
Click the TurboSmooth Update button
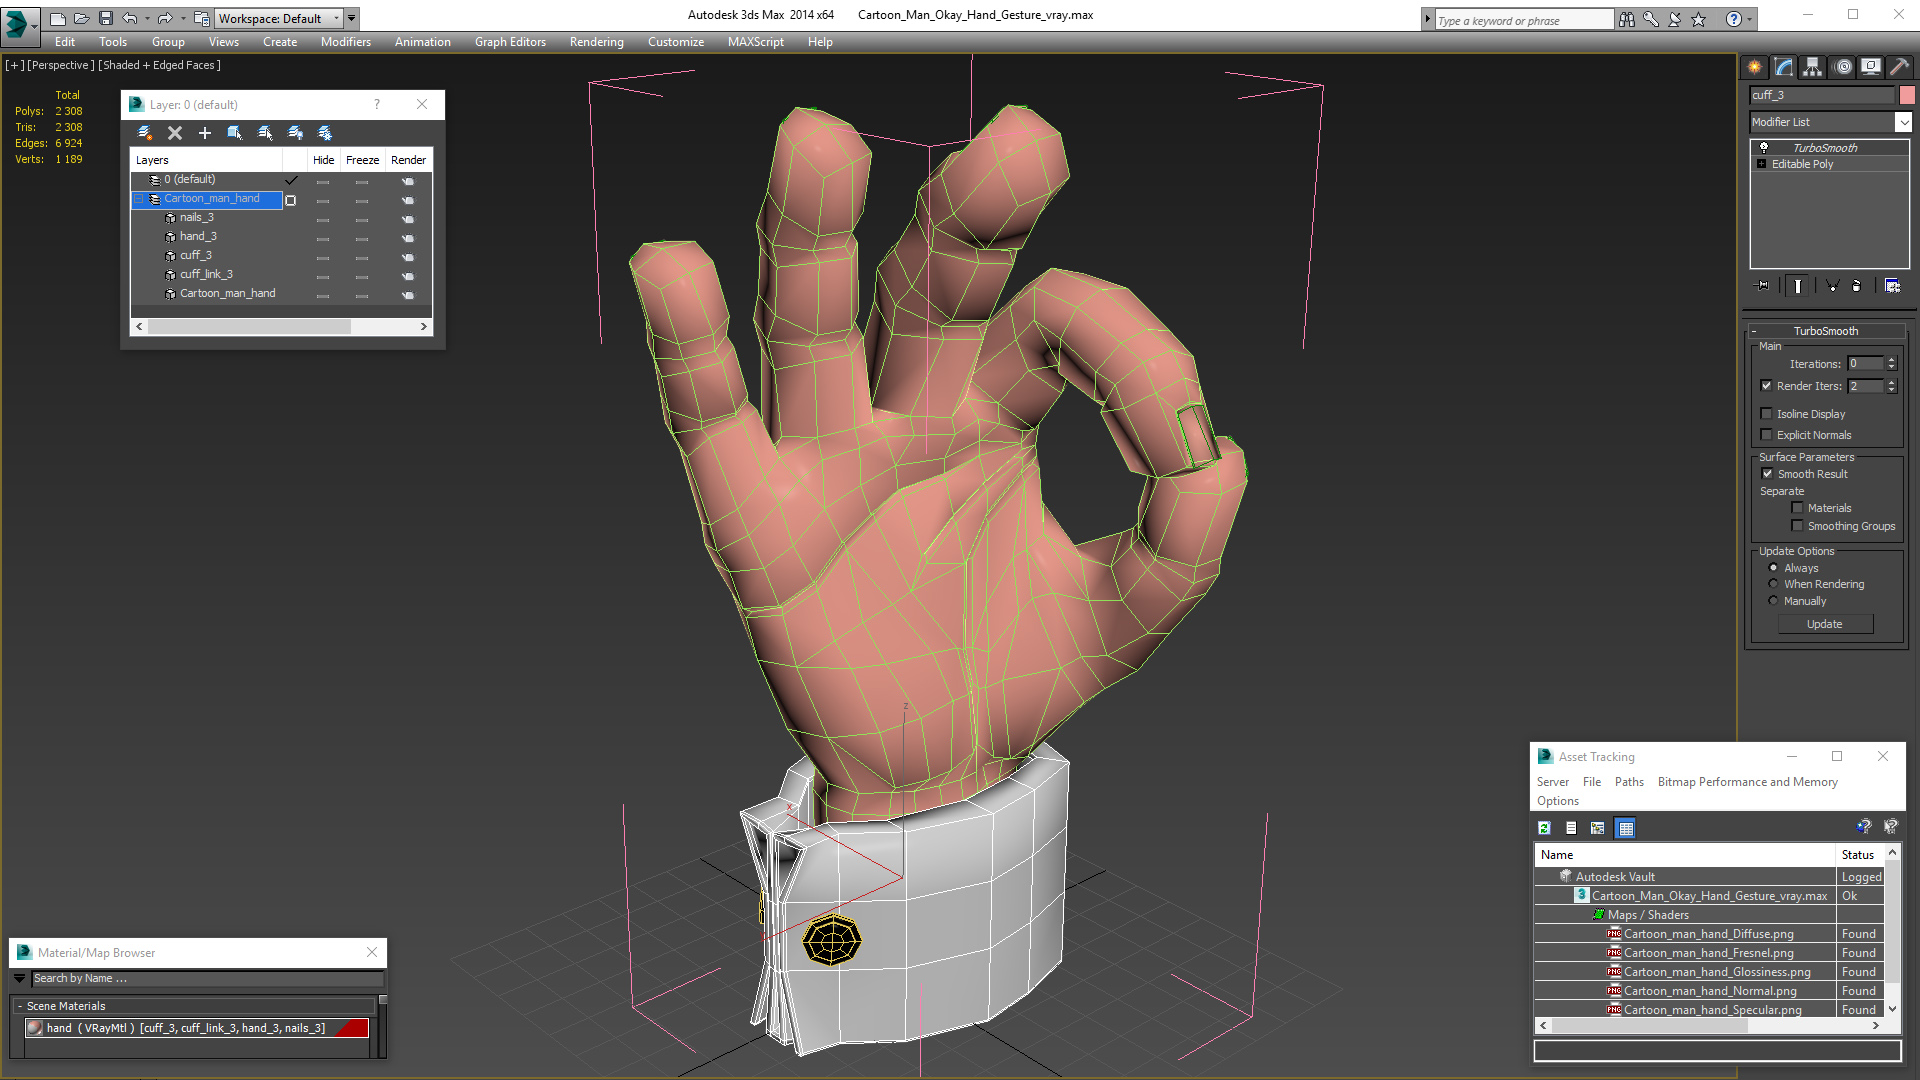click(x=1824, y=624)
